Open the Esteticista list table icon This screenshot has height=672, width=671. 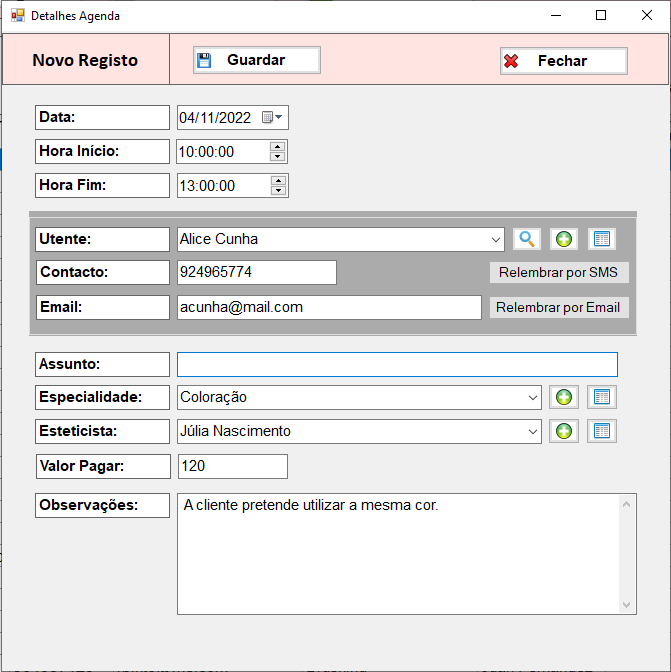601,431
